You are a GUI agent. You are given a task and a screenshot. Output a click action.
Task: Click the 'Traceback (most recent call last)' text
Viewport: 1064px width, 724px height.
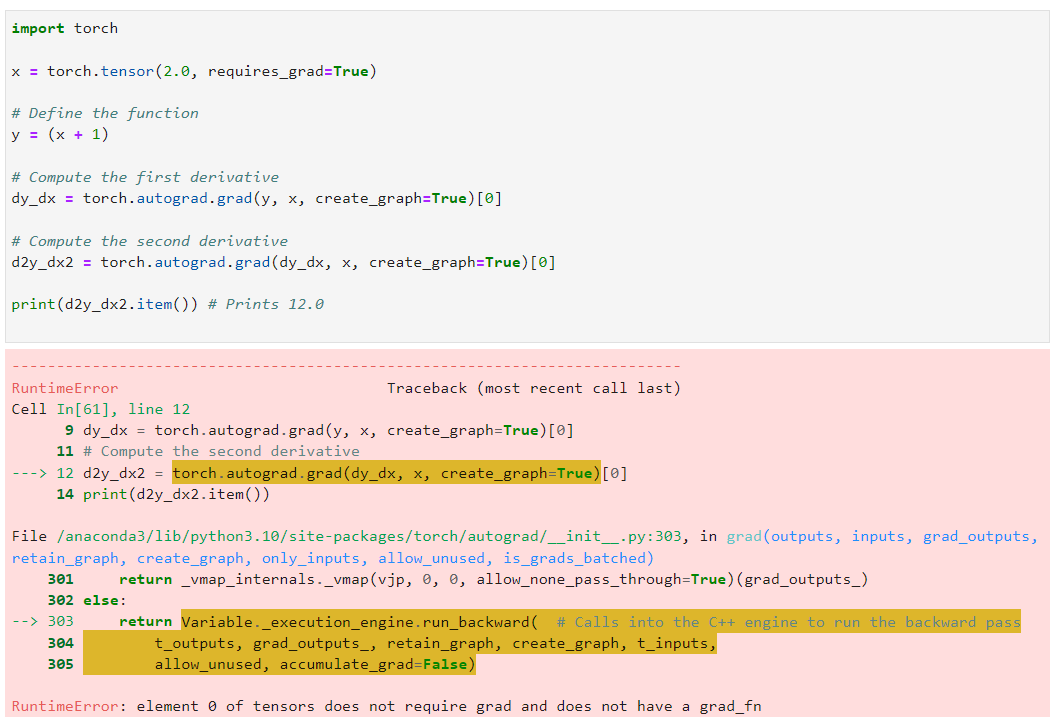tap(533, 388)
